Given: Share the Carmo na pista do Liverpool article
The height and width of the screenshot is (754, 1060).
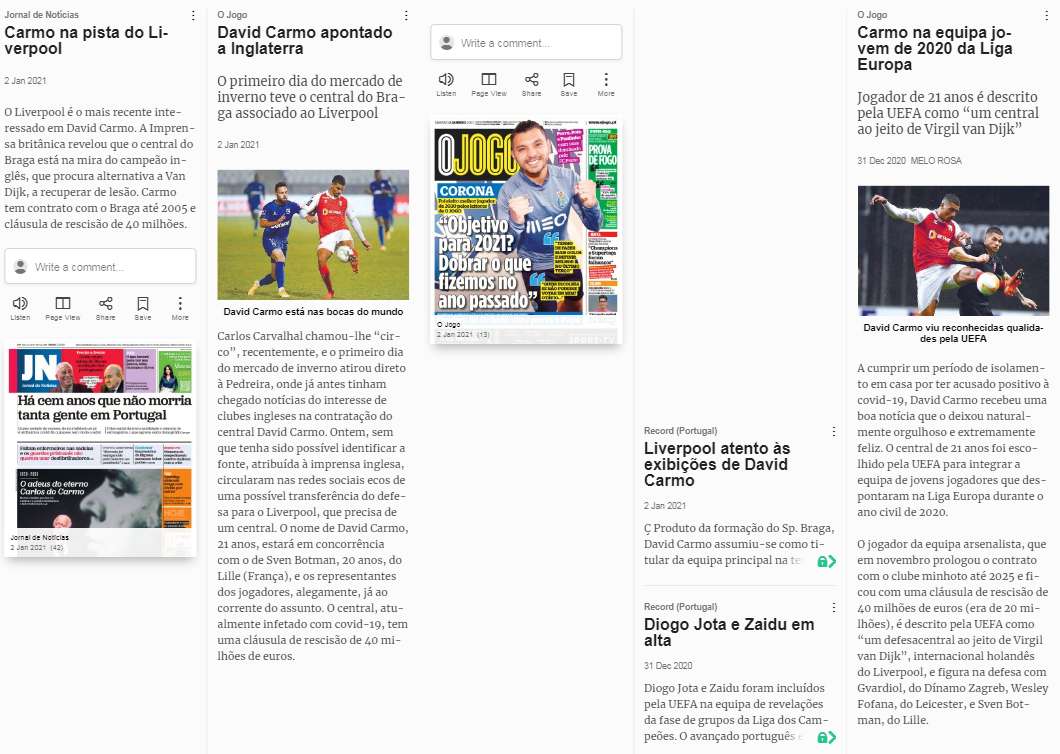Looking at the screenshot, I should (105, 304).
